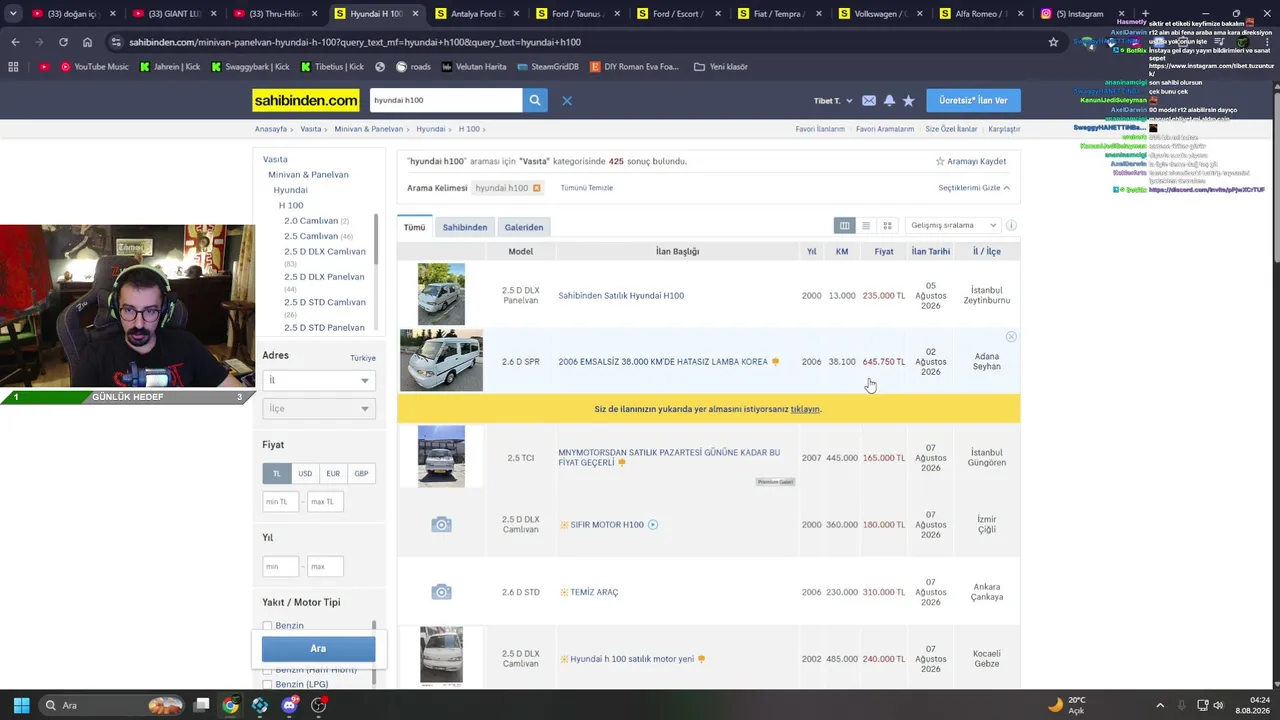Select the Tümü listings tab
1280x720 pixels.
414,227
